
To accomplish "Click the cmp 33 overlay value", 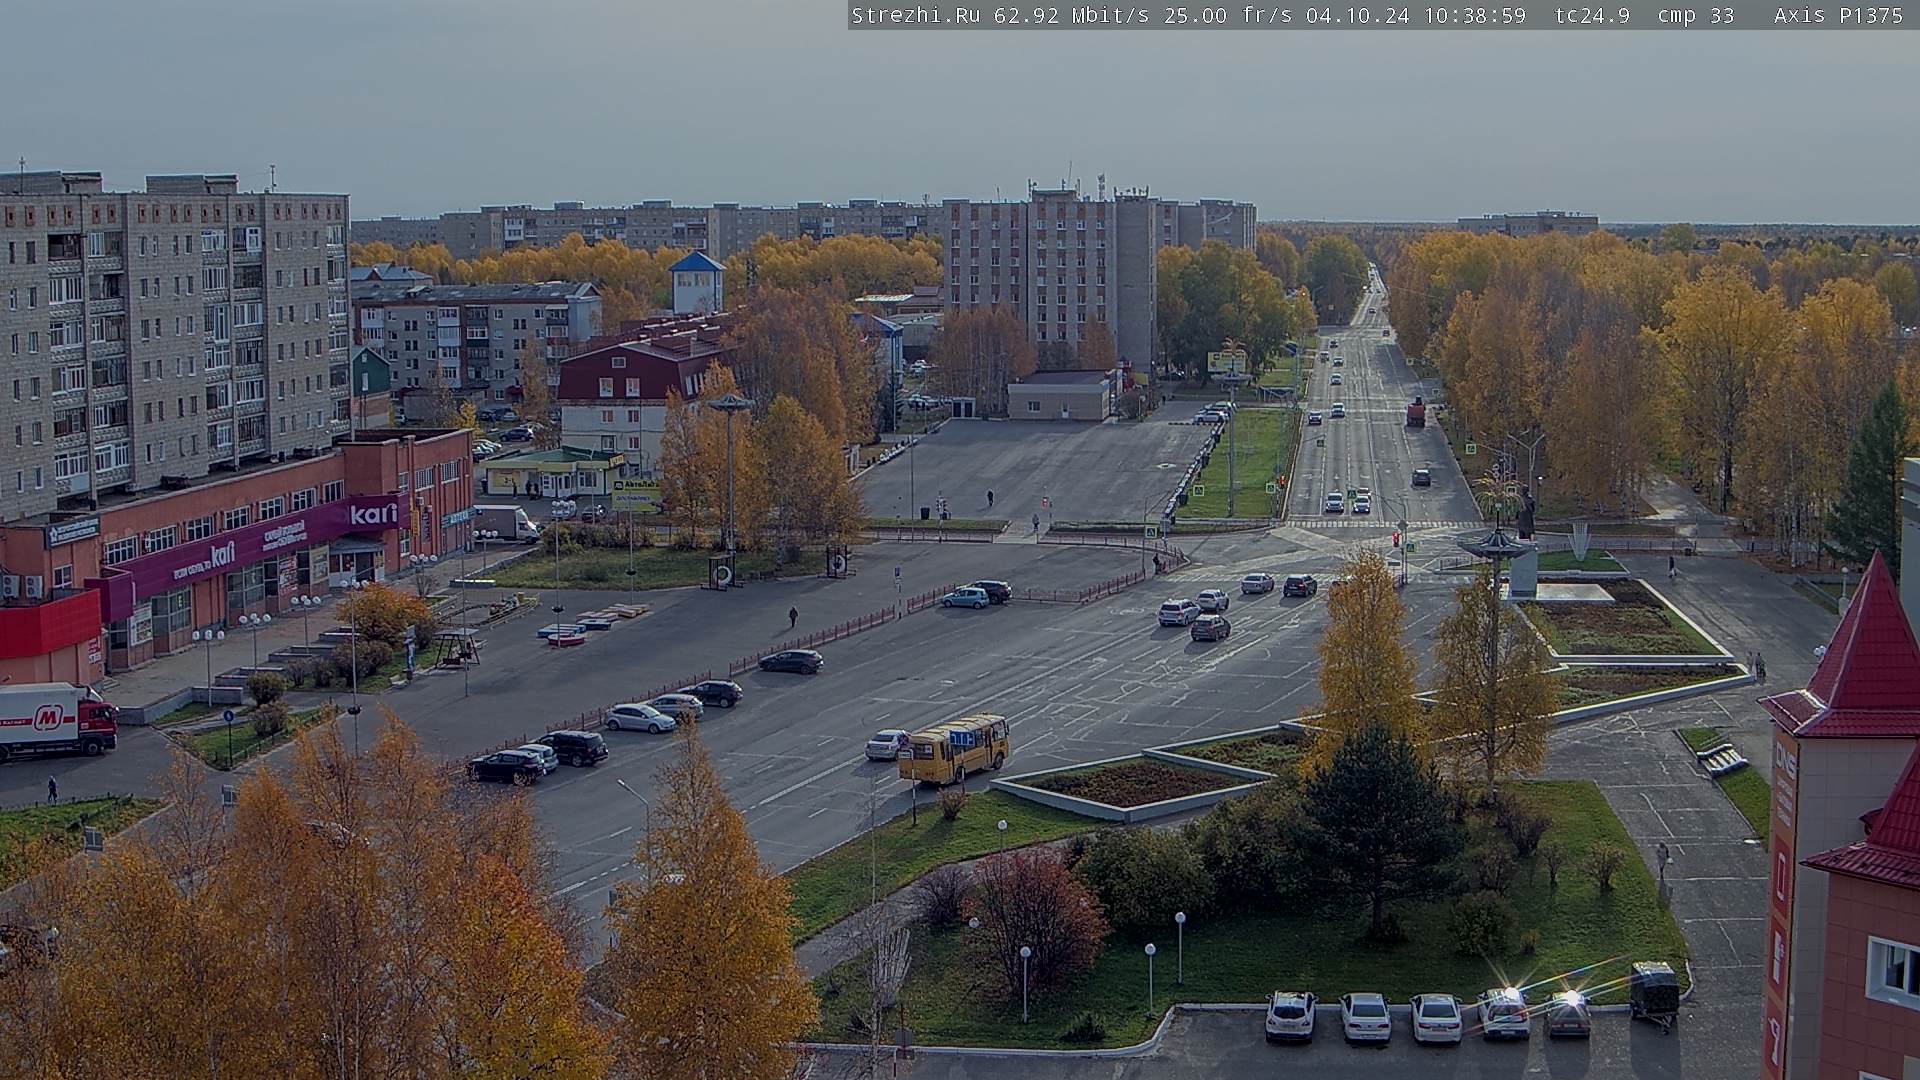I will pyautogui.click(x=1696, y=15).
